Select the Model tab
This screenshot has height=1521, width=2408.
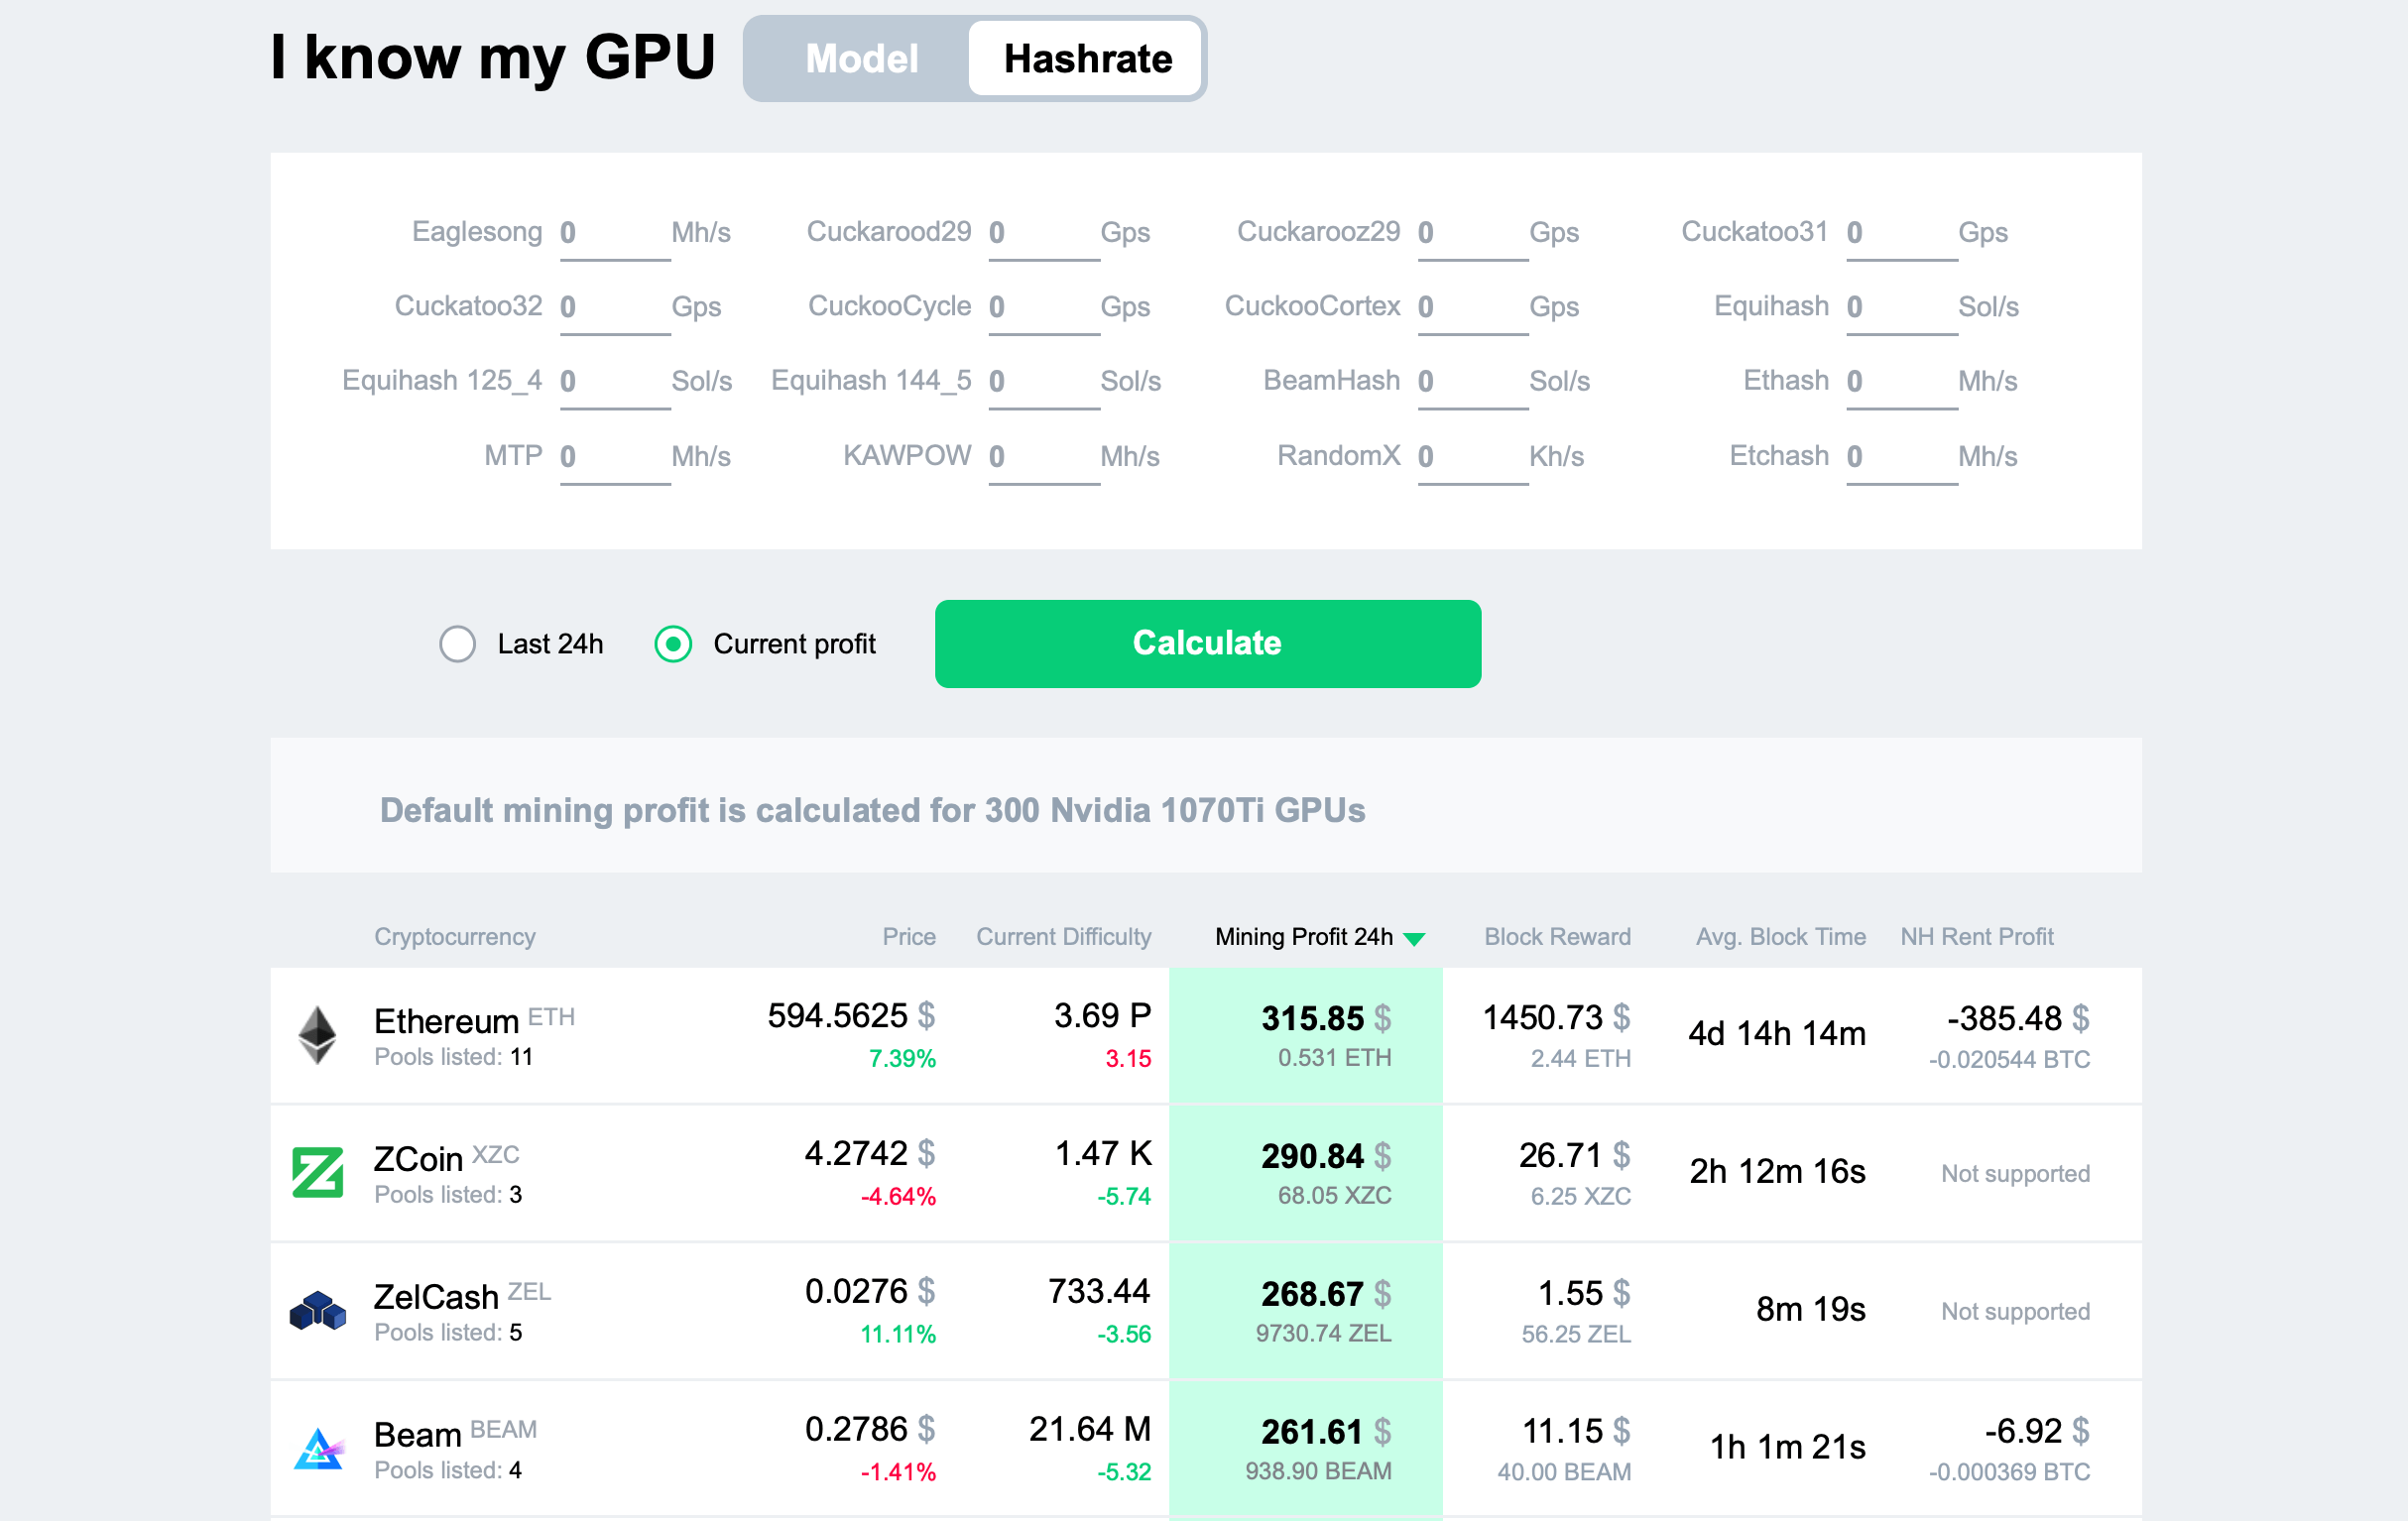(859, 58)
